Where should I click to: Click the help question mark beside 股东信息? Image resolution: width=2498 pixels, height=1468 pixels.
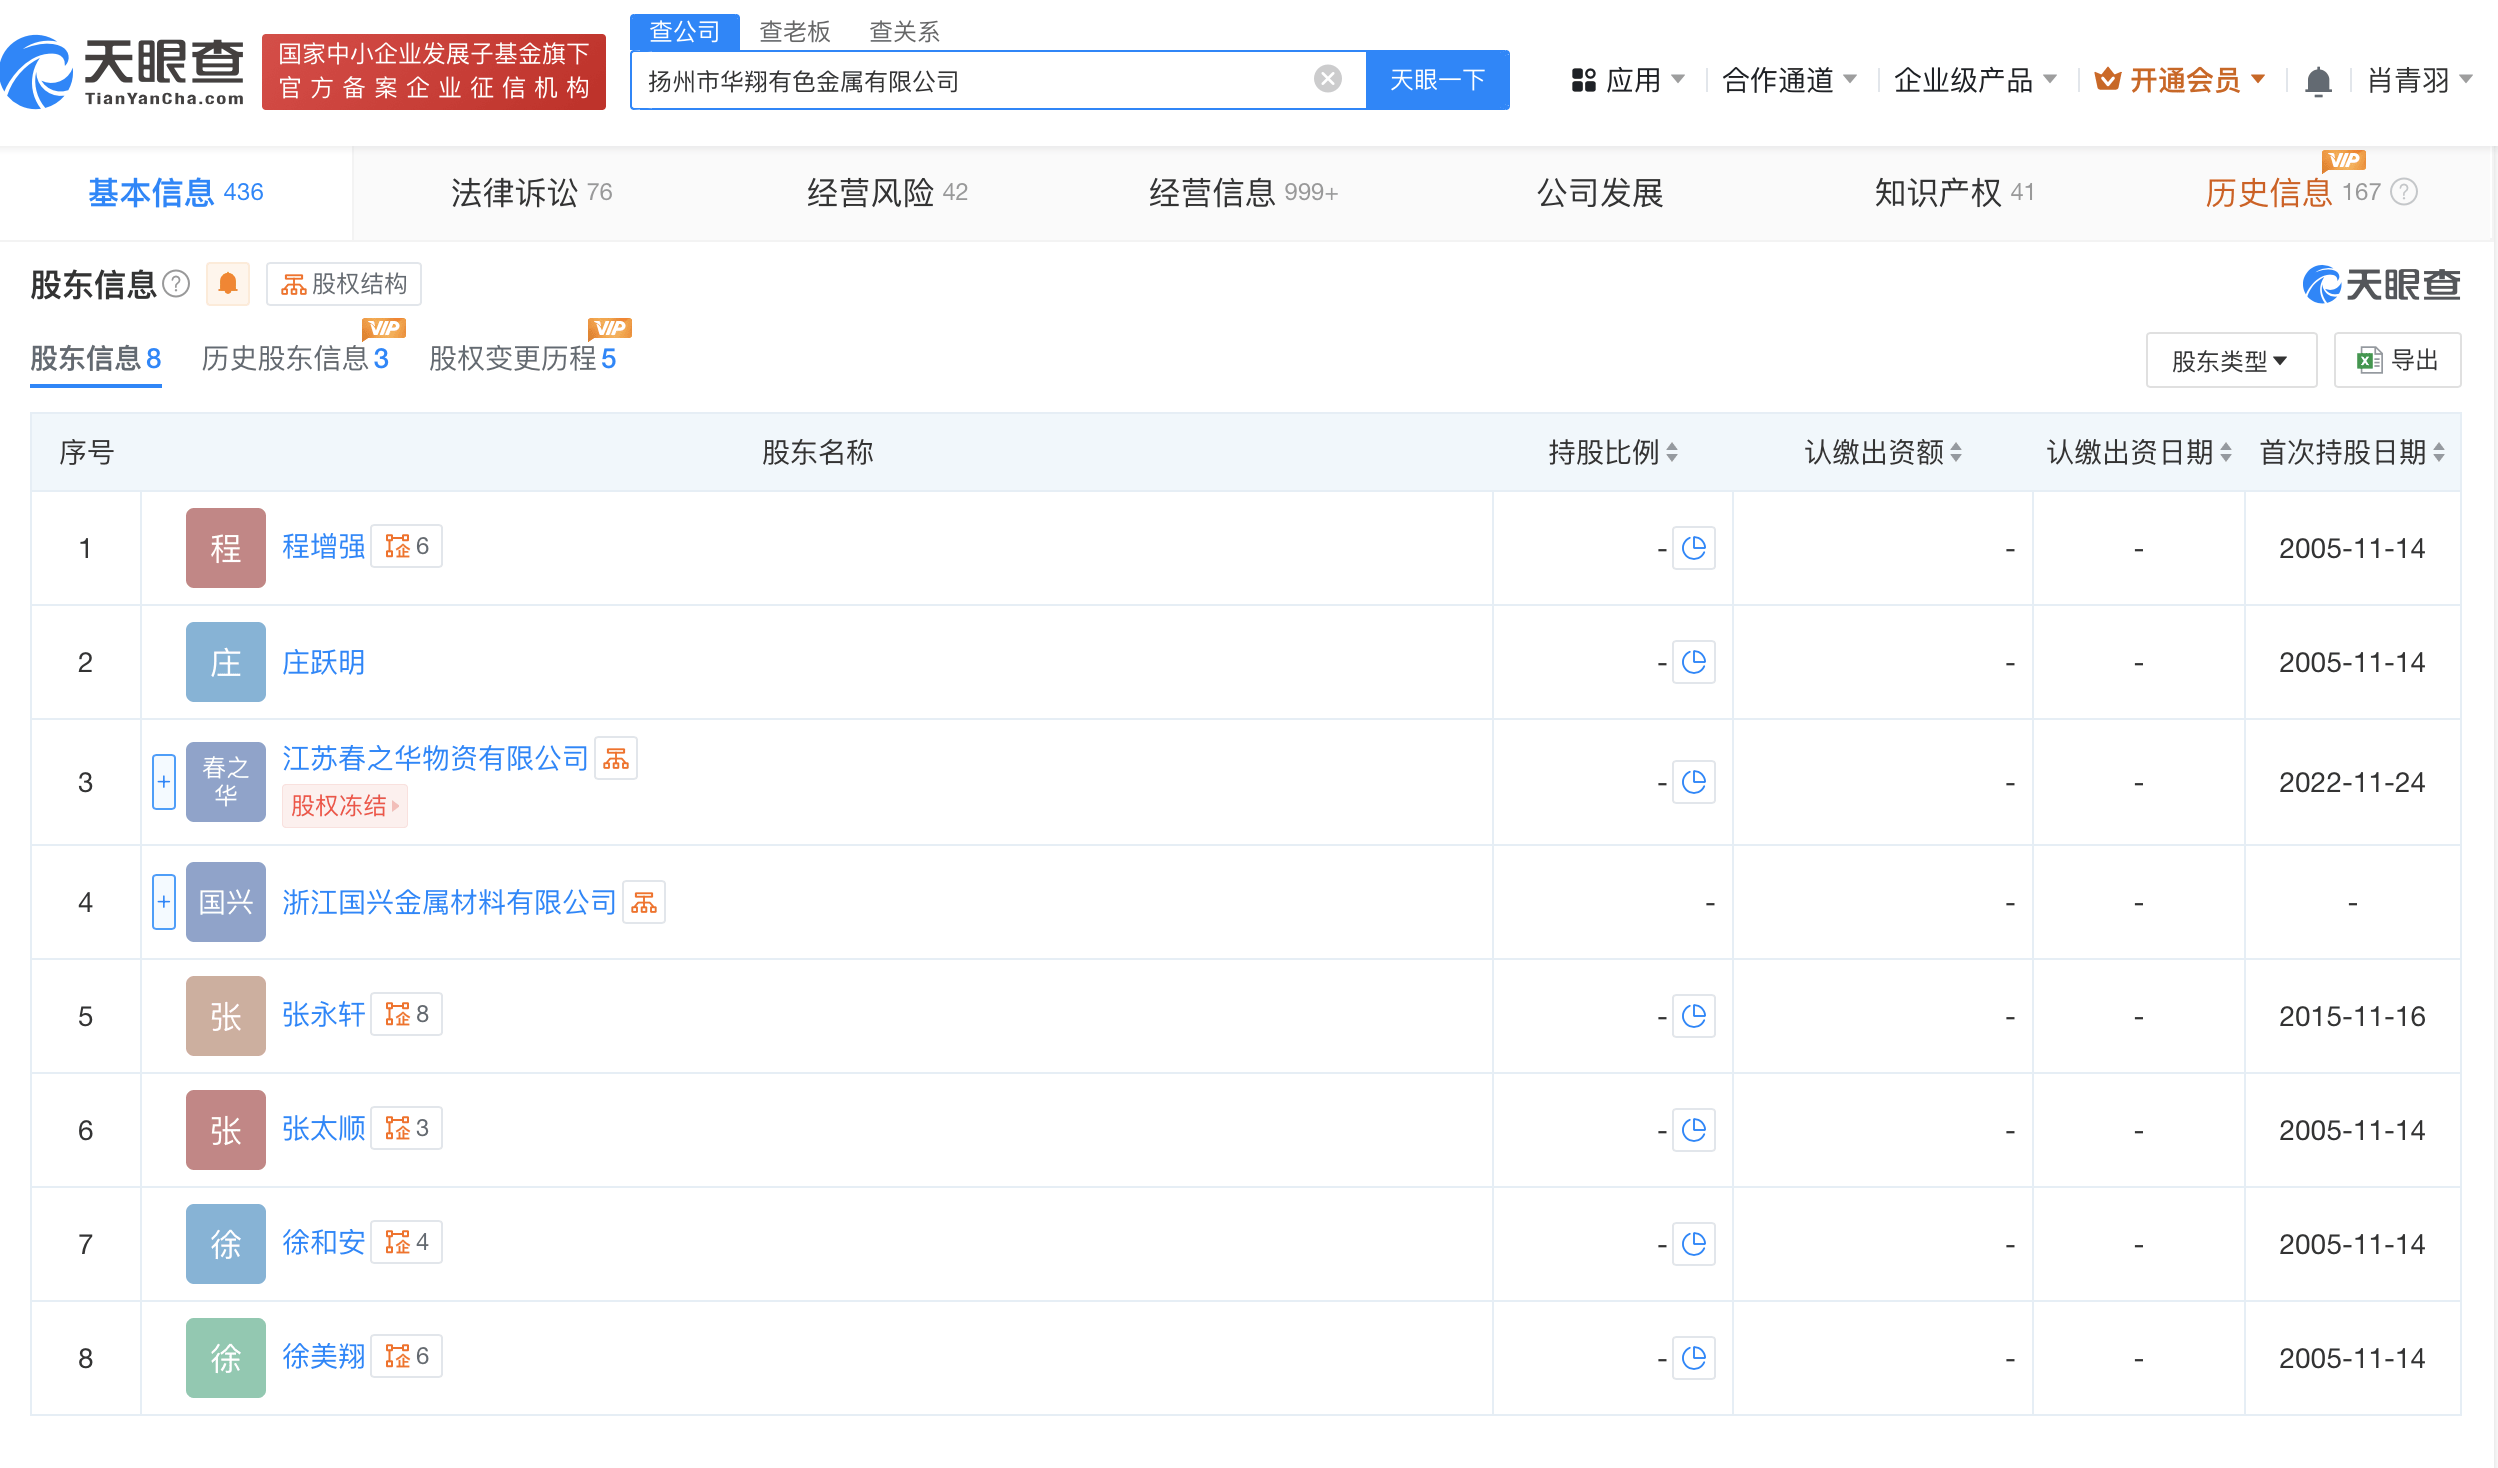(x=176, y=284)
